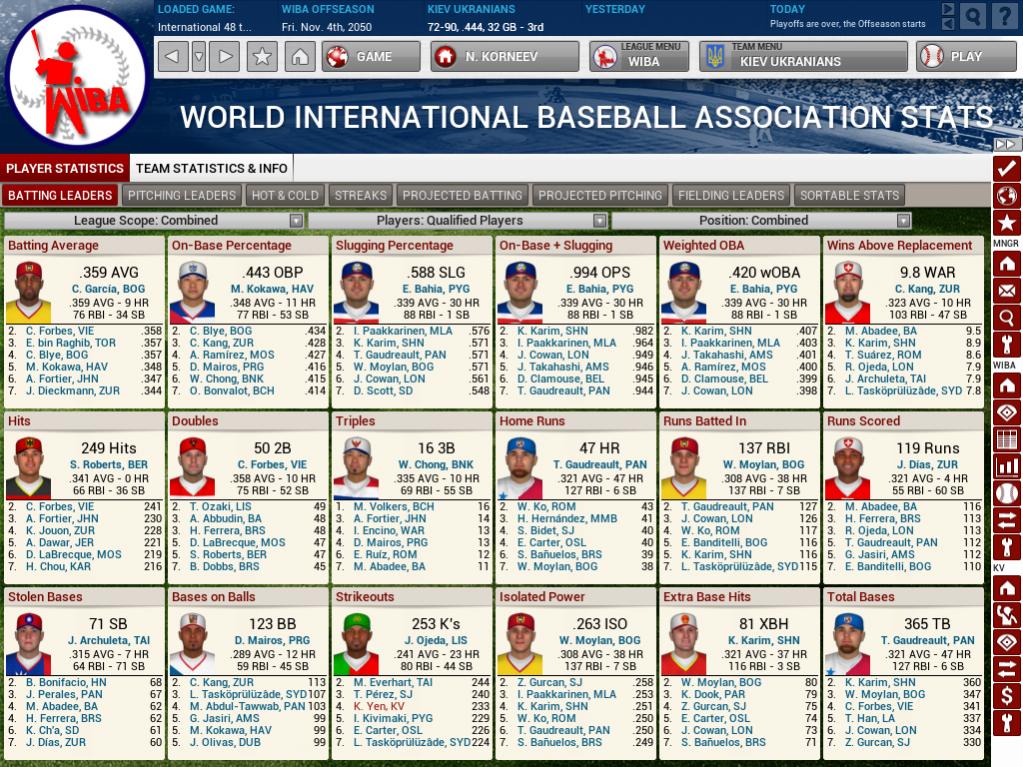Expand the League Scope dropdown
The width and height of the screenshot is (1023, 767).
tap(296, 221)
